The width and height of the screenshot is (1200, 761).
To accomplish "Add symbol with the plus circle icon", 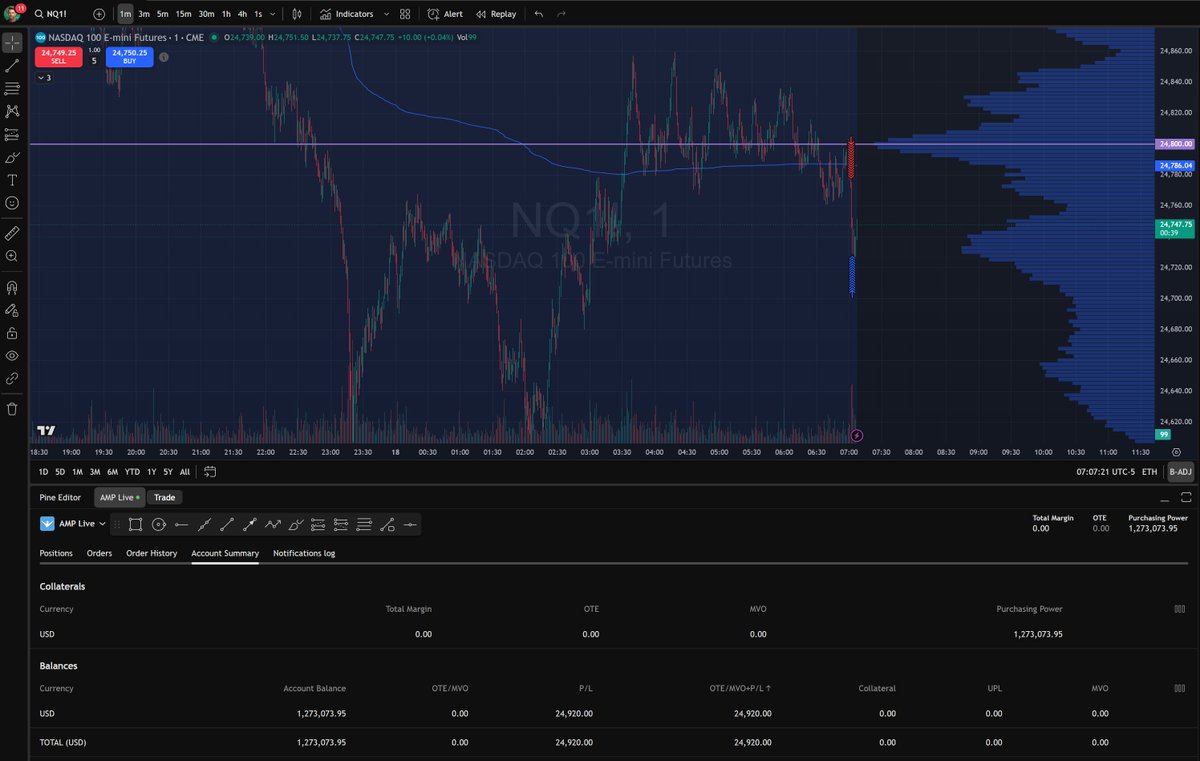I will pos(98,14).
